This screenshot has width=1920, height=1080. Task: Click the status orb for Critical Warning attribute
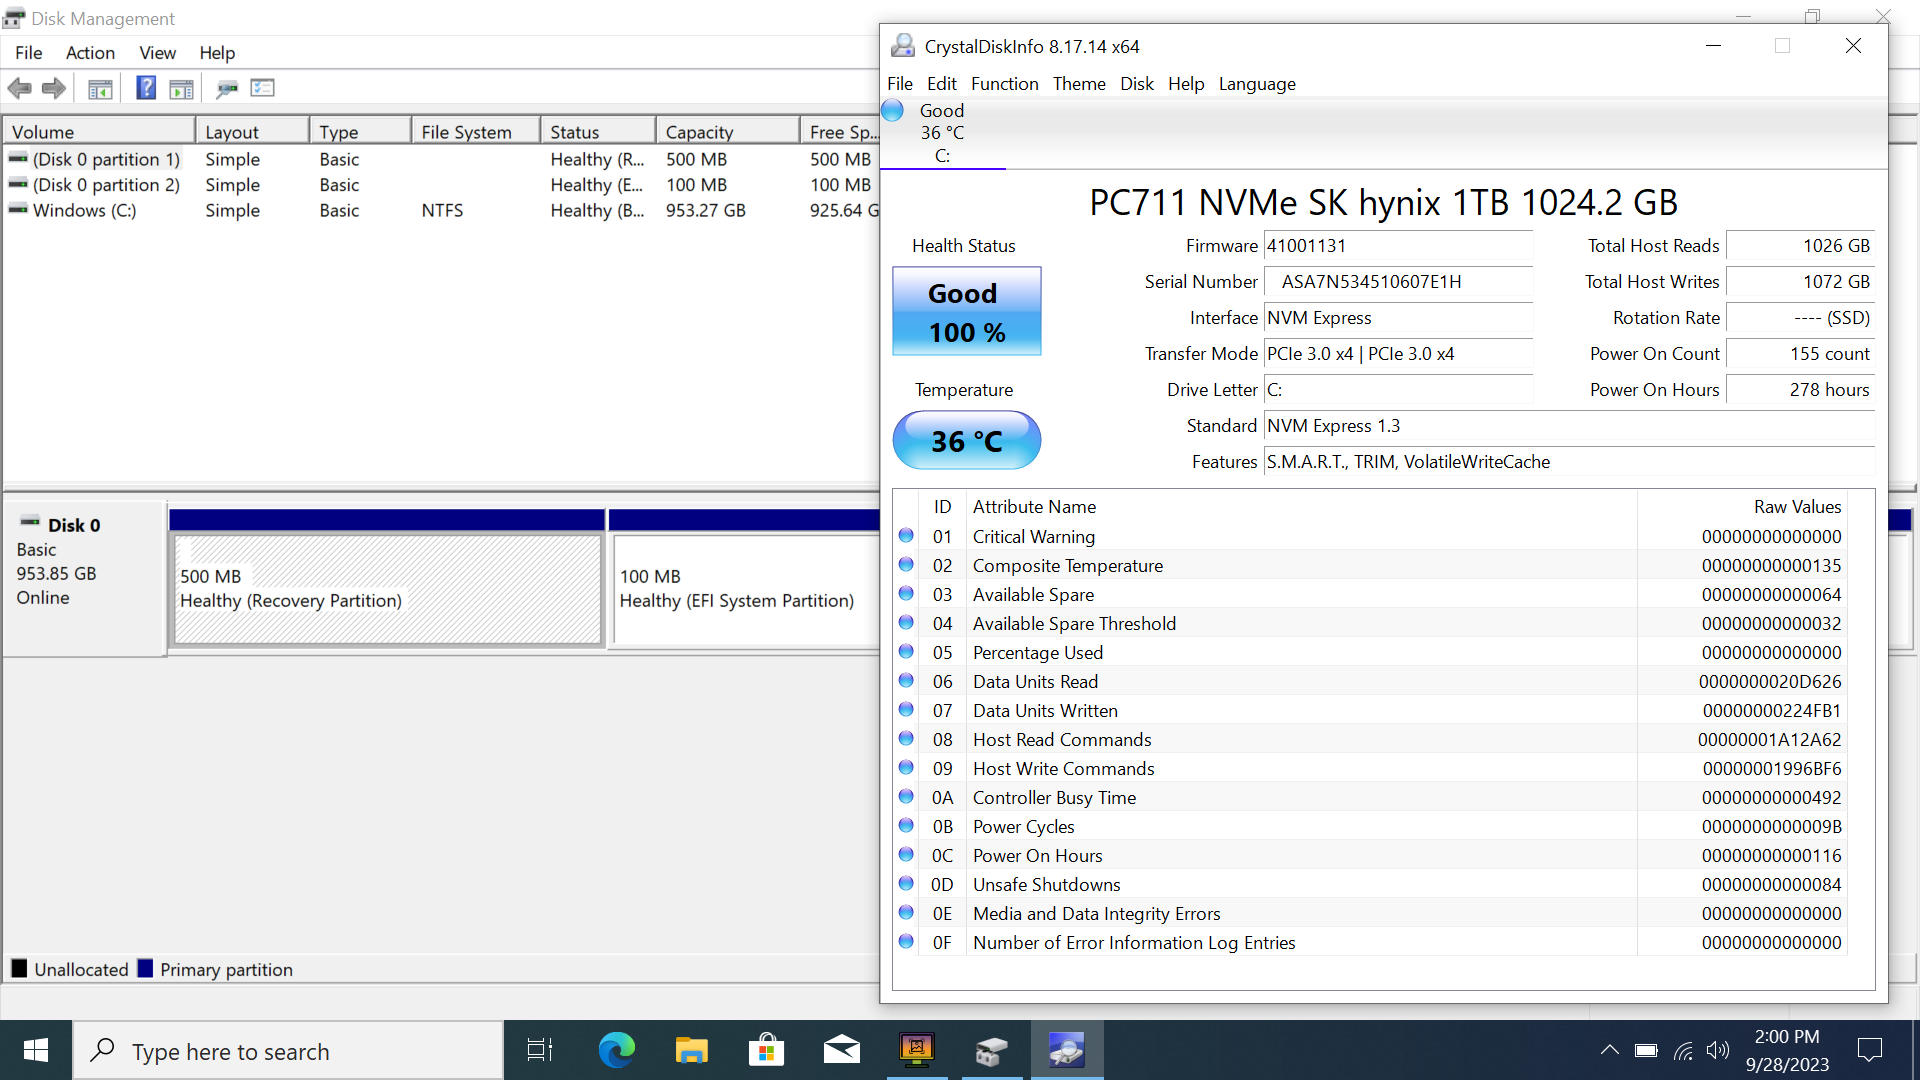pos(906,536)
